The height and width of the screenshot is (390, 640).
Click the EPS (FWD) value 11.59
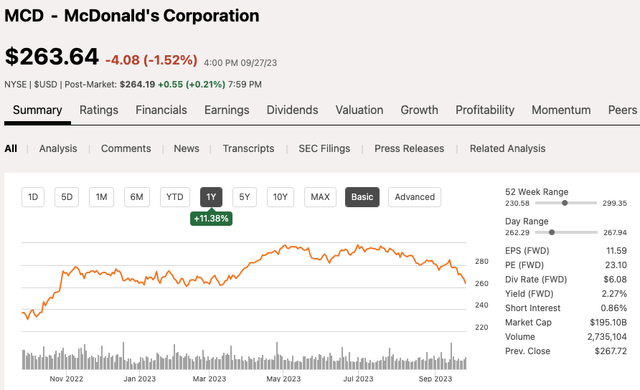616,250
